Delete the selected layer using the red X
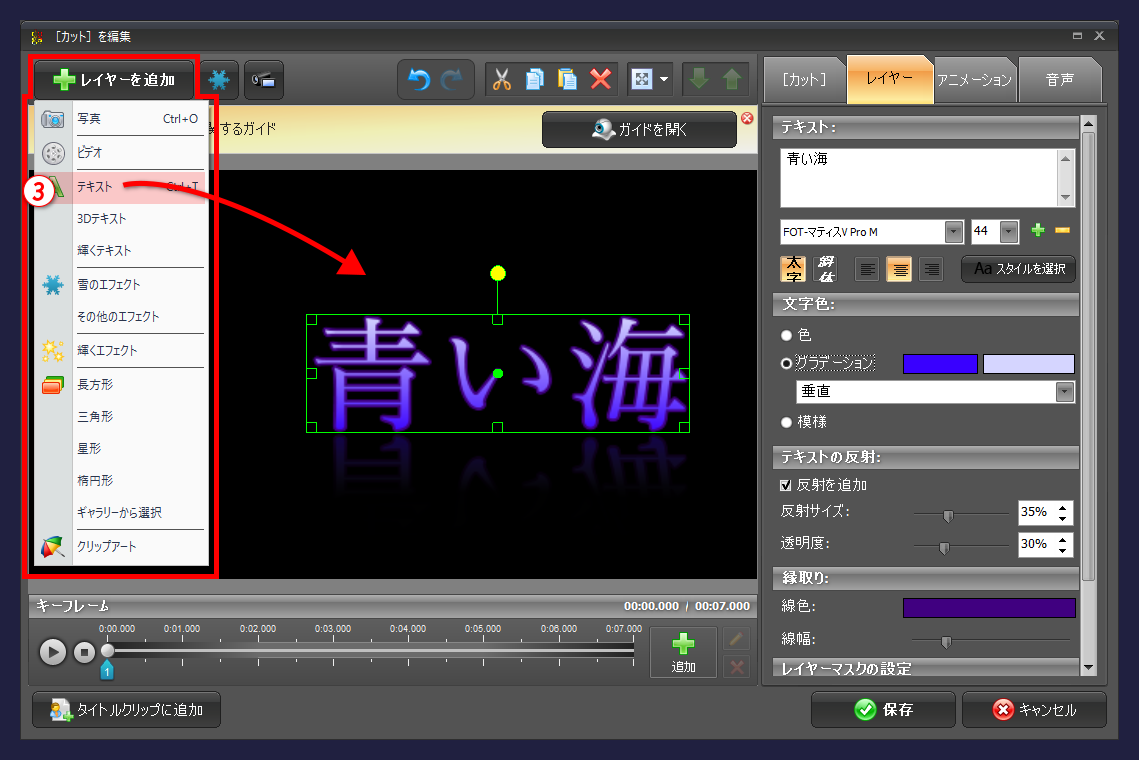Screen dimensions: 1139x760 point(599,80)
